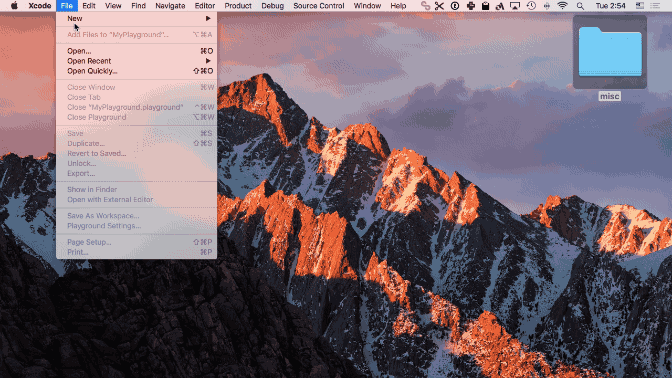672x378 pixels.
Task: Click the Close Window menu item
Action: (x=136, y=87)
